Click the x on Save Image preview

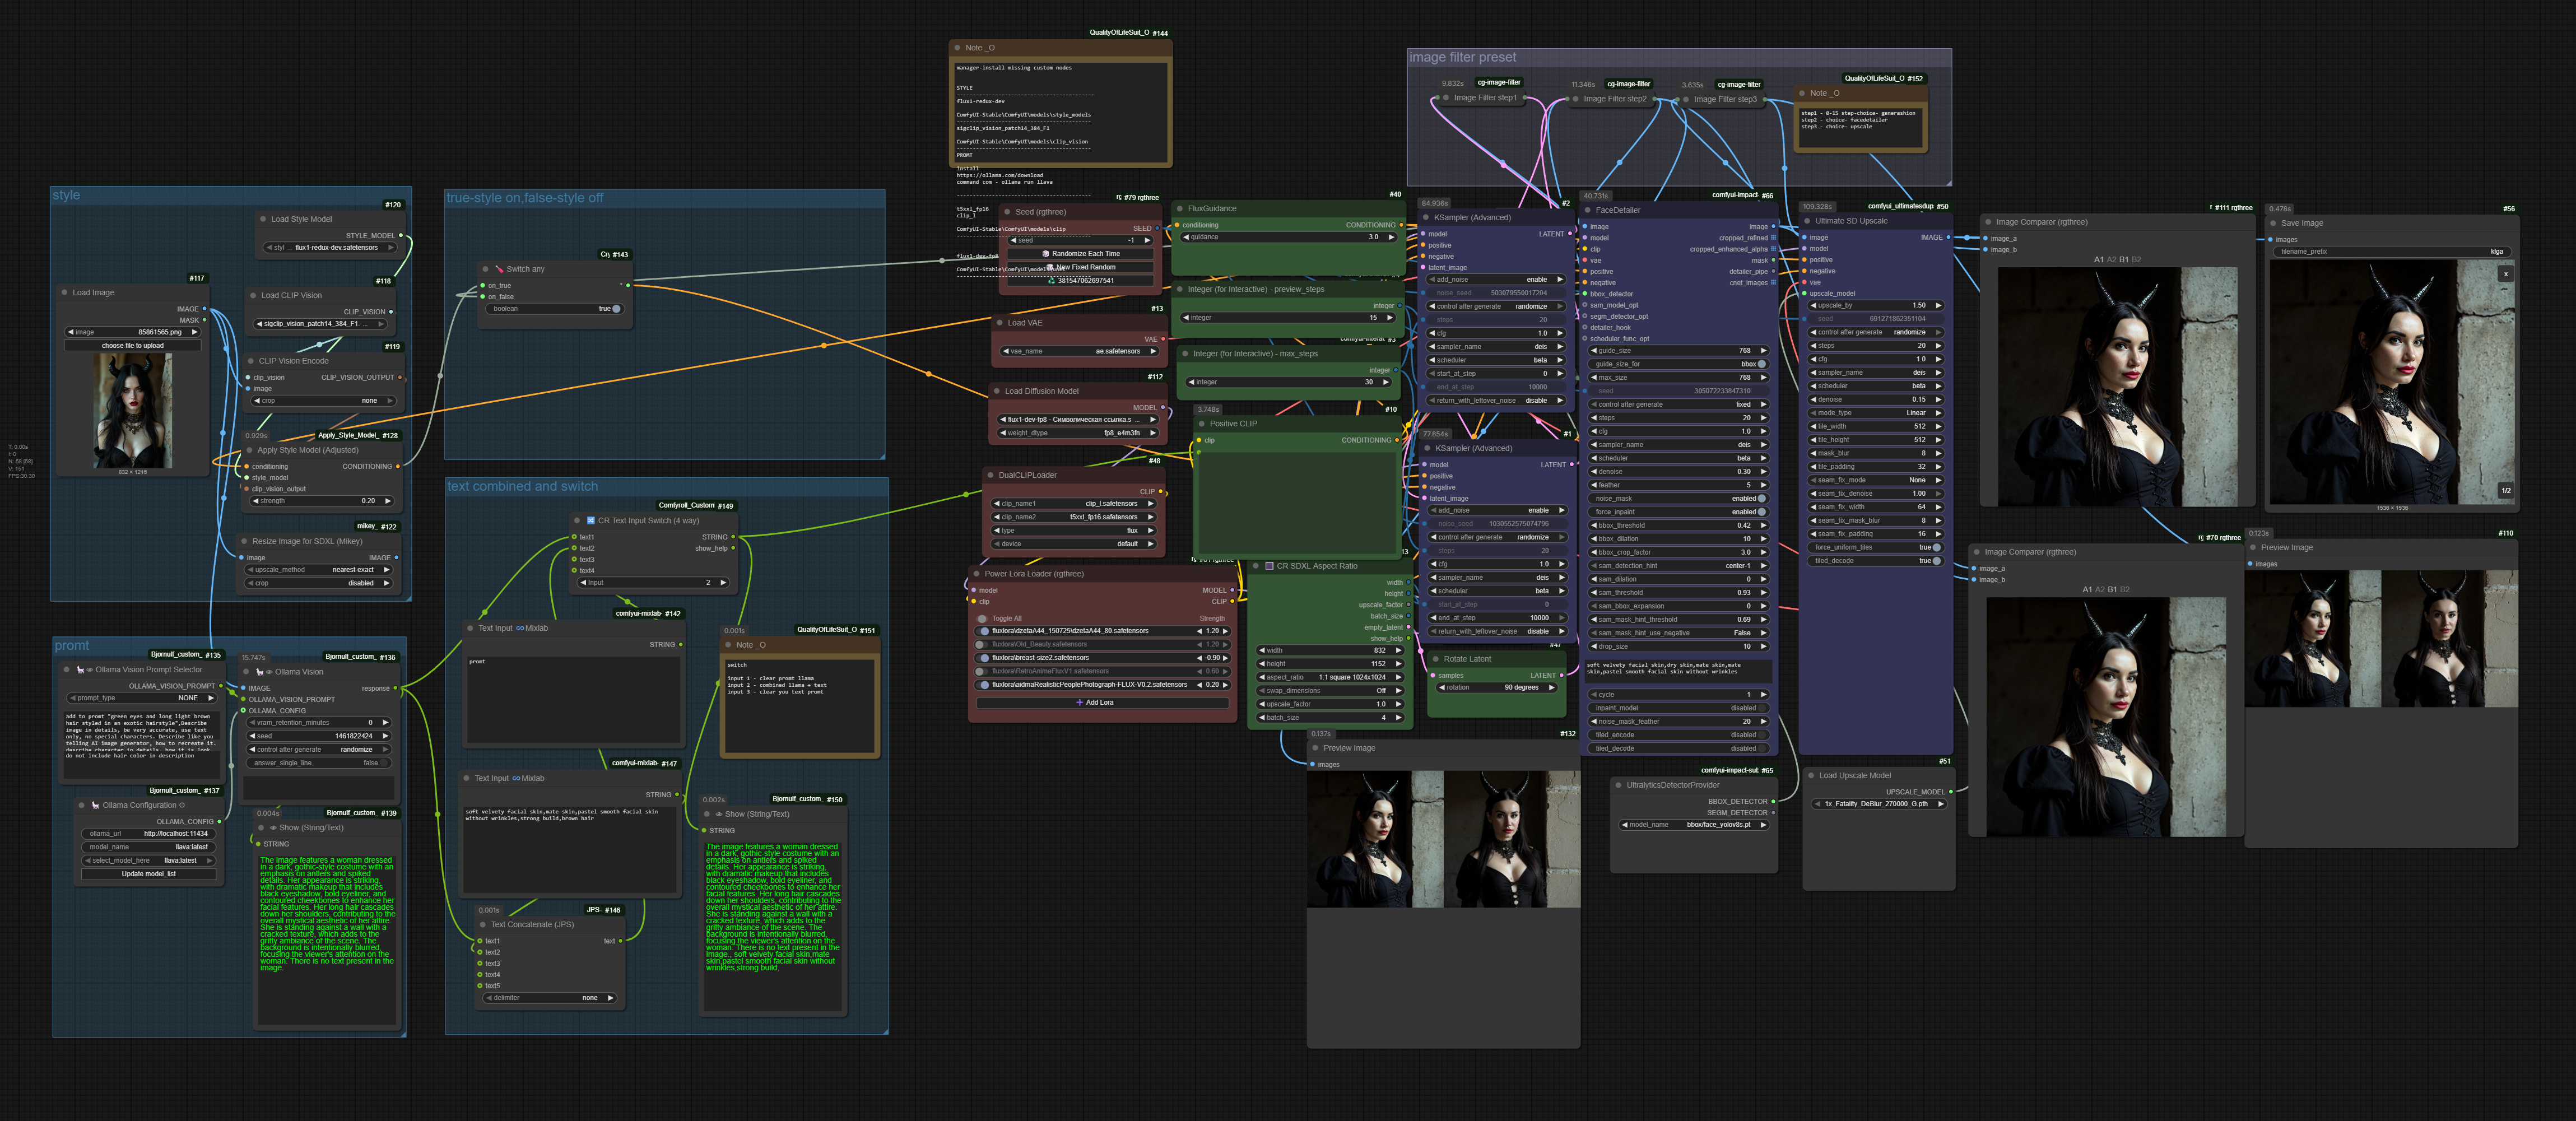coord(2505,273)
